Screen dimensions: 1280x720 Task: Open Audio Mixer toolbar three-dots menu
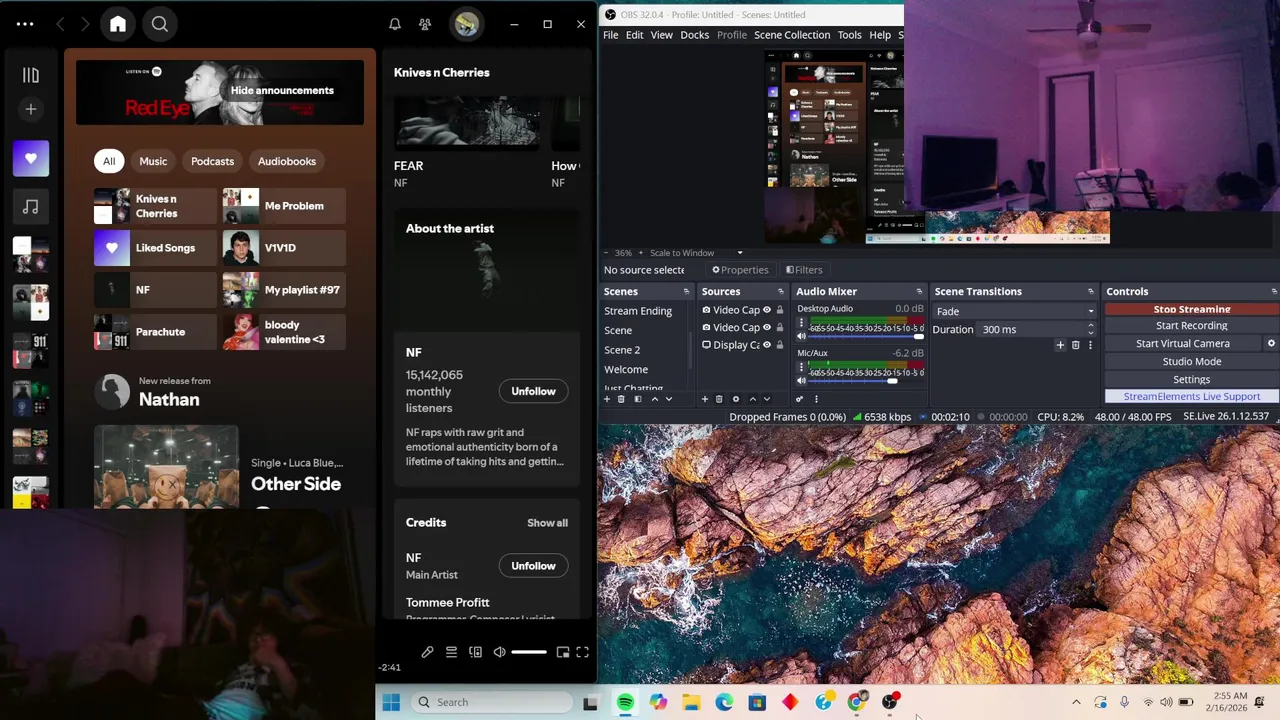pos(816,399)
